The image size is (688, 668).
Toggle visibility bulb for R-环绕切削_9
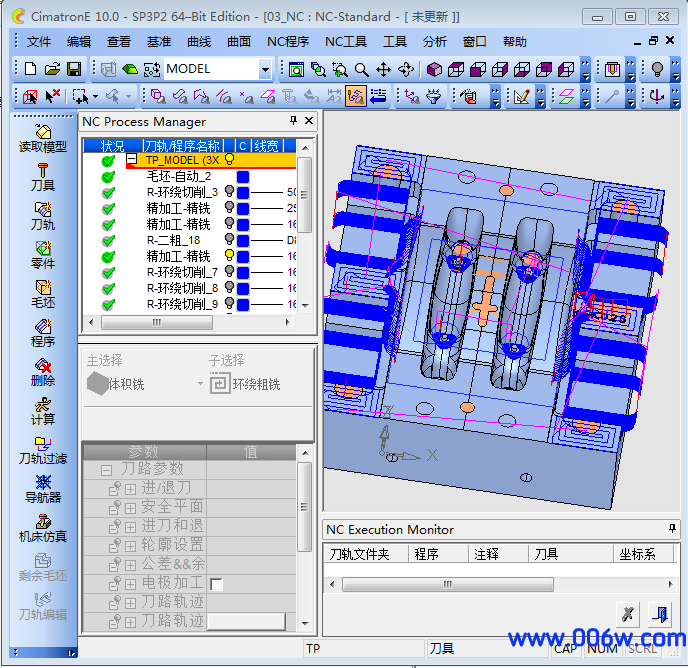[229, 303]
